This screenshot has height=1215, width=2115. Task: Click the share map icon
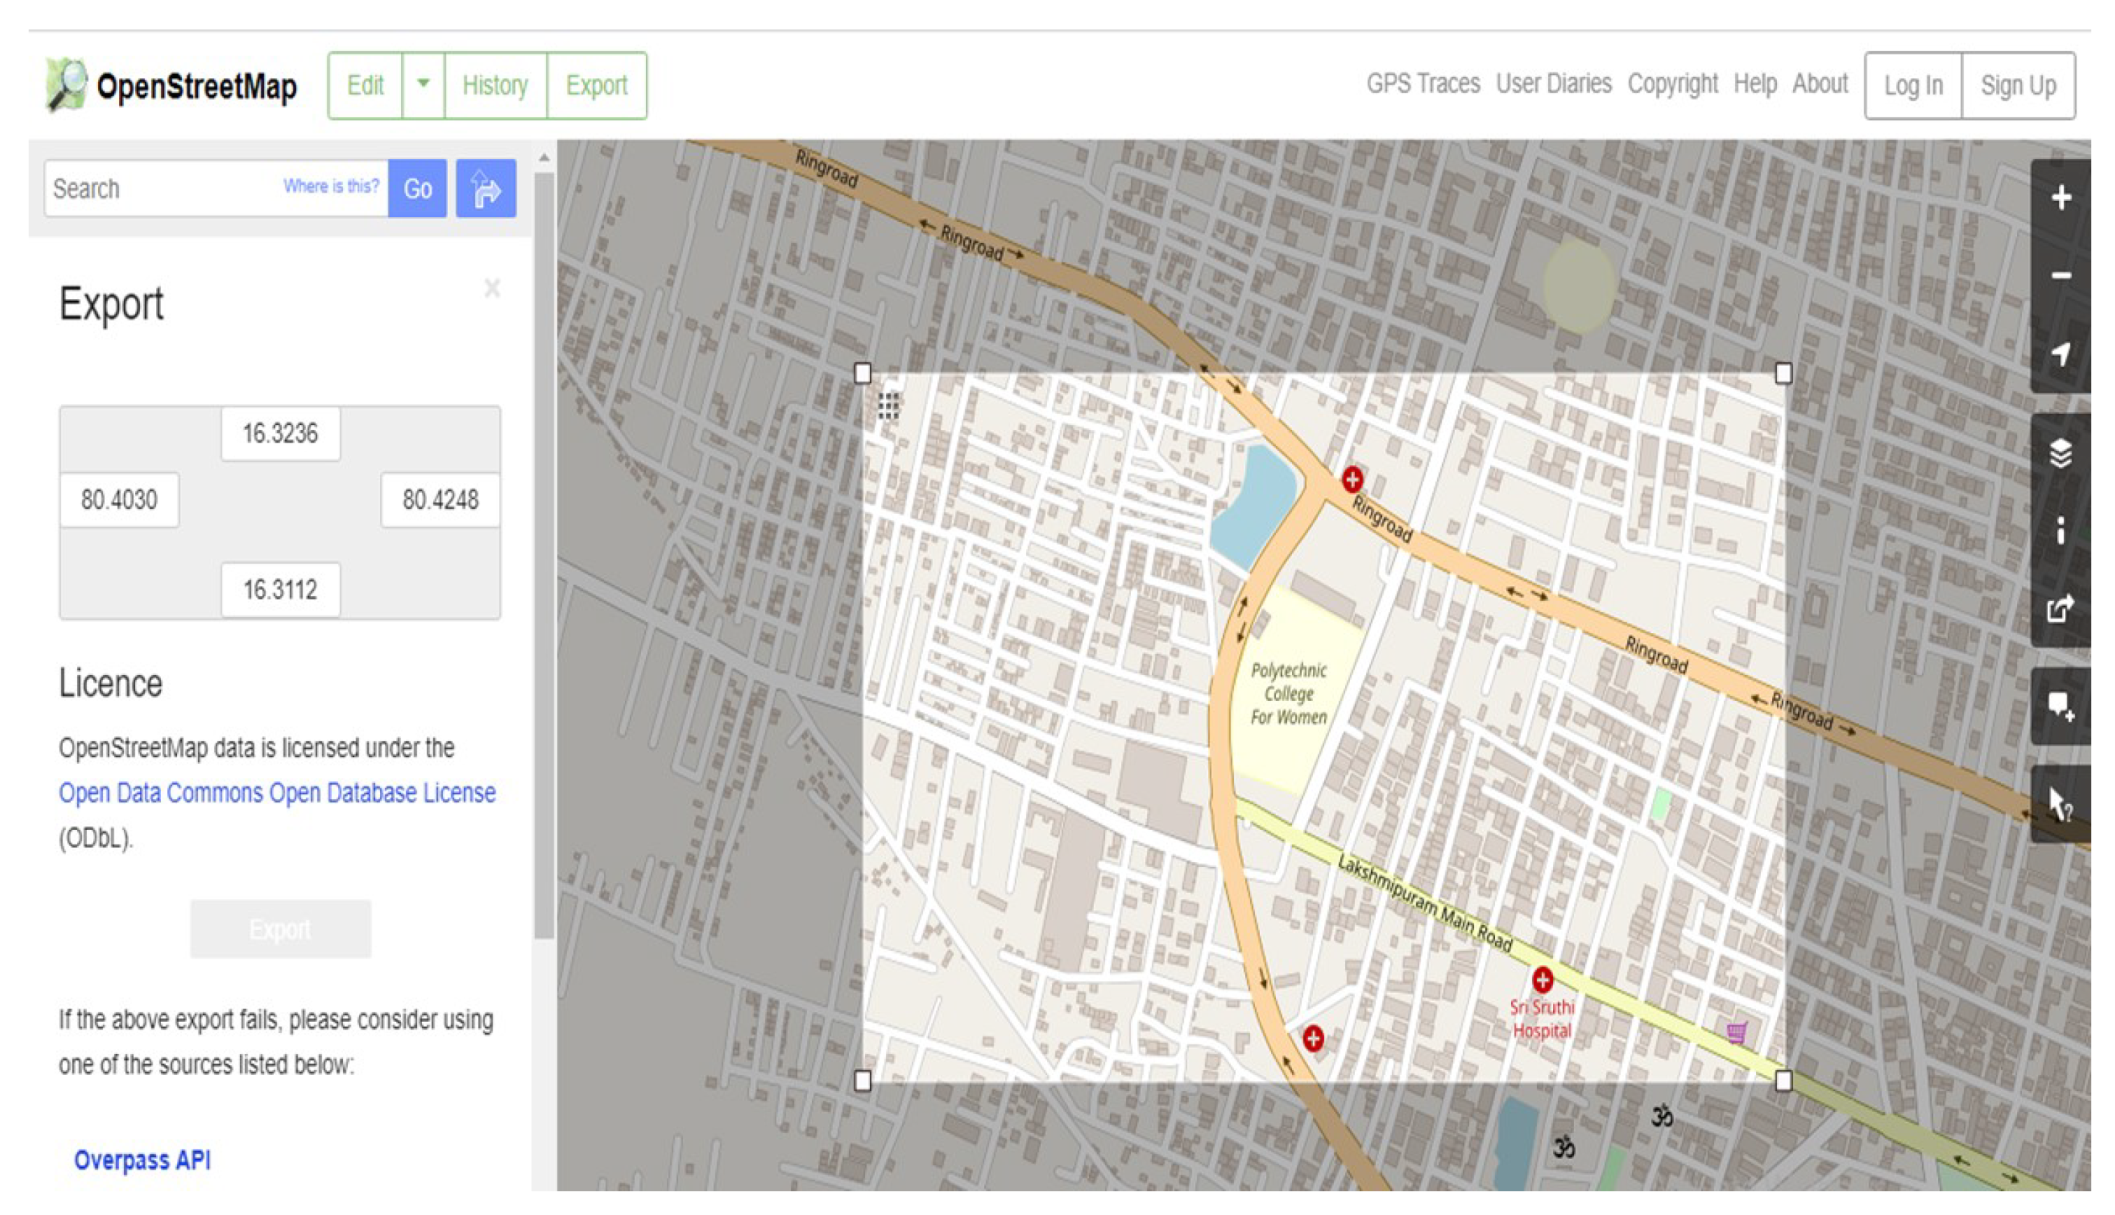pos(2059,608)
